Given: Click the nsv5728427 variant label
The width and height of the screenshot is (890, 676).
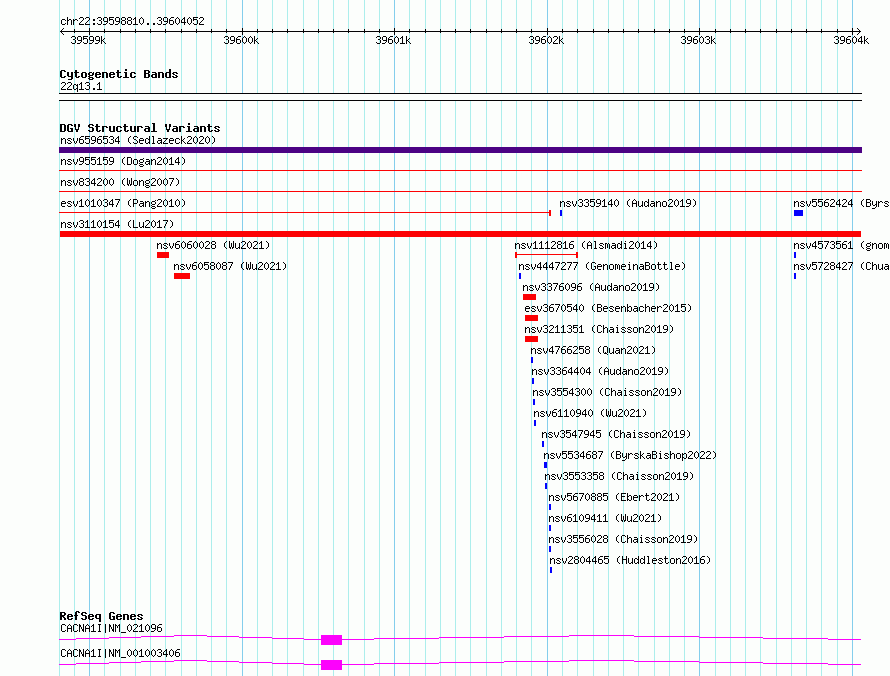Looking at the screenshot, I should click(841, 266).
